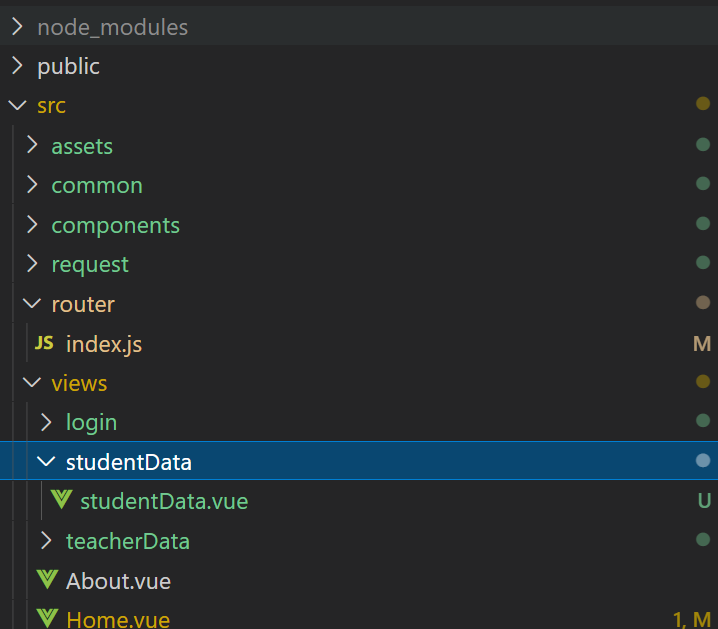Collapse the views folder
The height and width of the screenshot is (629, 718).
(32, 382)
